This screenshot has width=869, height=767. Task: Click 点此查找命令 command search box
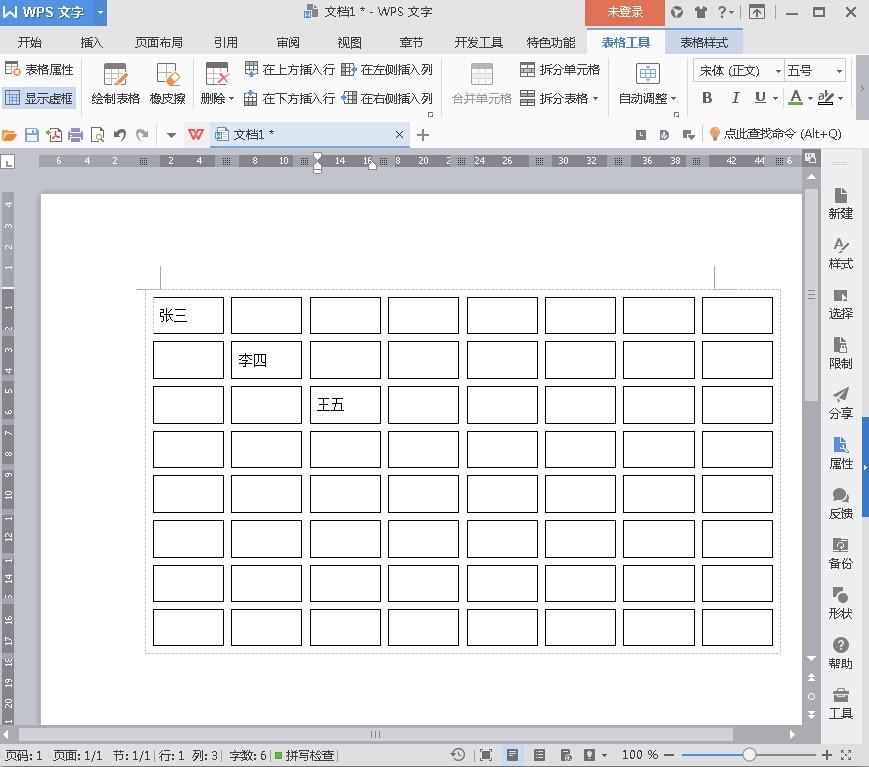pyautogui.click(x=776, y=134)
